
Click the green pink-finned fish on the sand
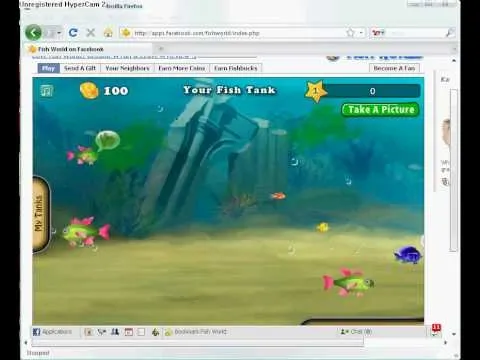click(349, 282)
